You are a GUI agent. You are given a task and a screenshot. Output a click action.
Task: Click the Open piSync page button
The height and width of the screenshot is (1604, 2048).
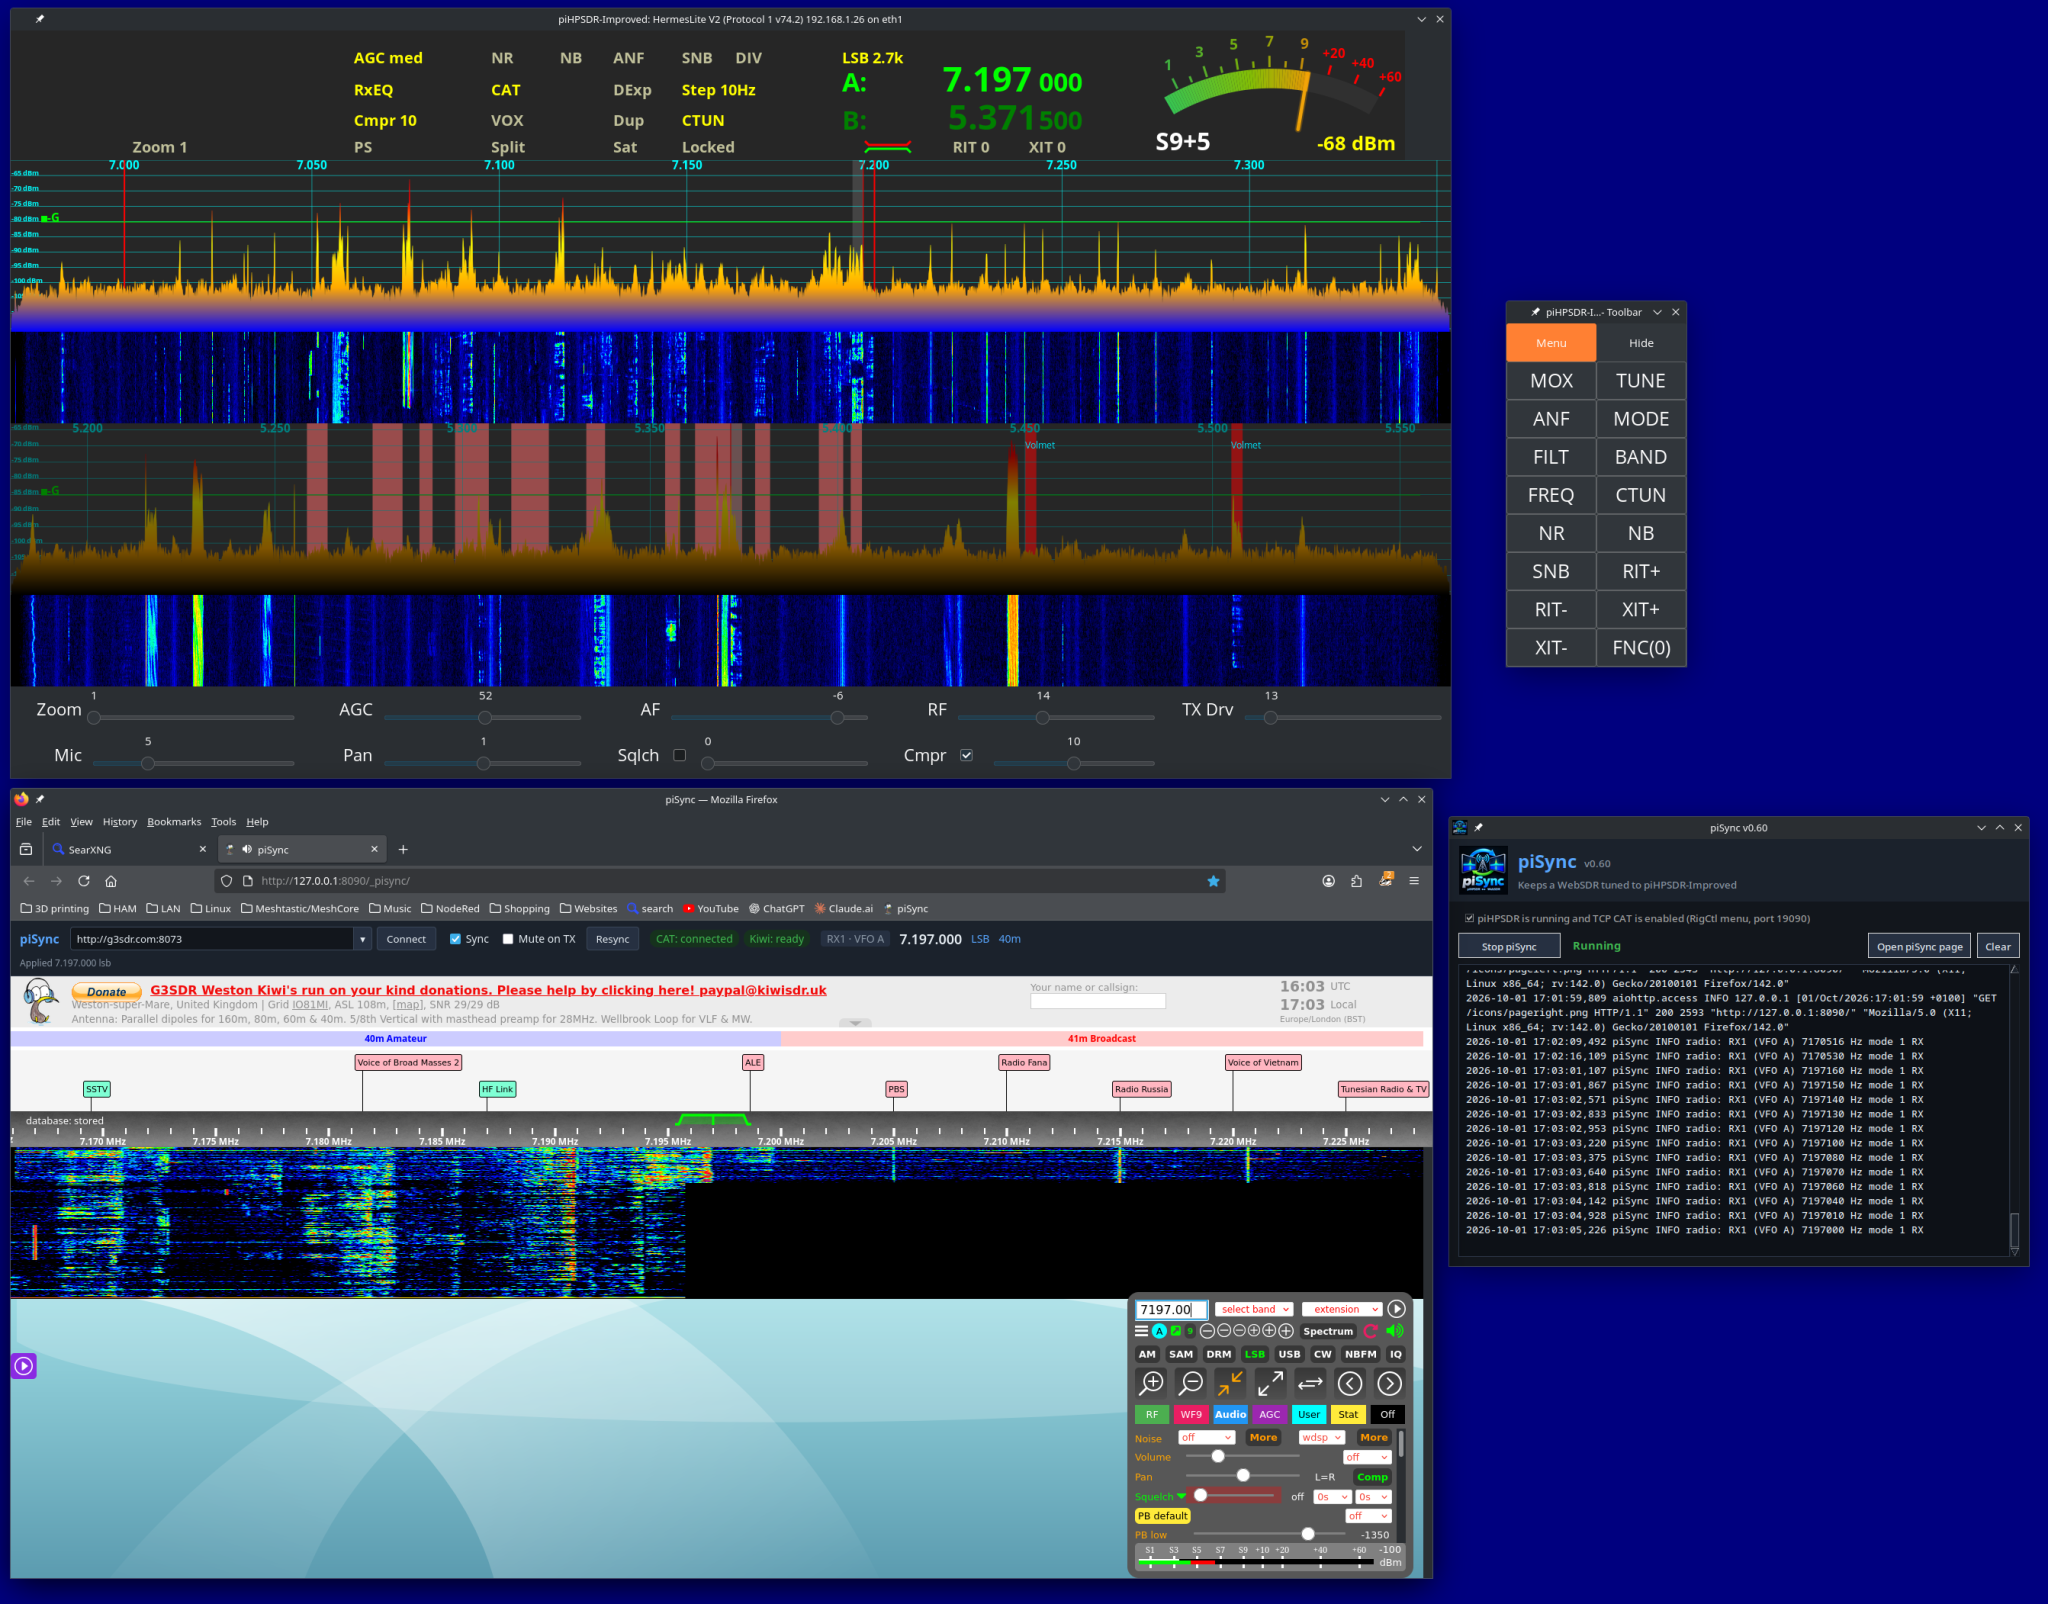pyautogui.click(x=1919, y=946)
